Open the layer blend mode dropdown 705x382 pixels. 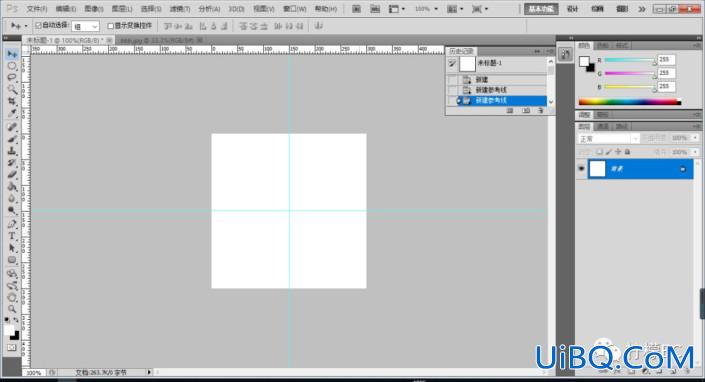(x=608, y=138)
